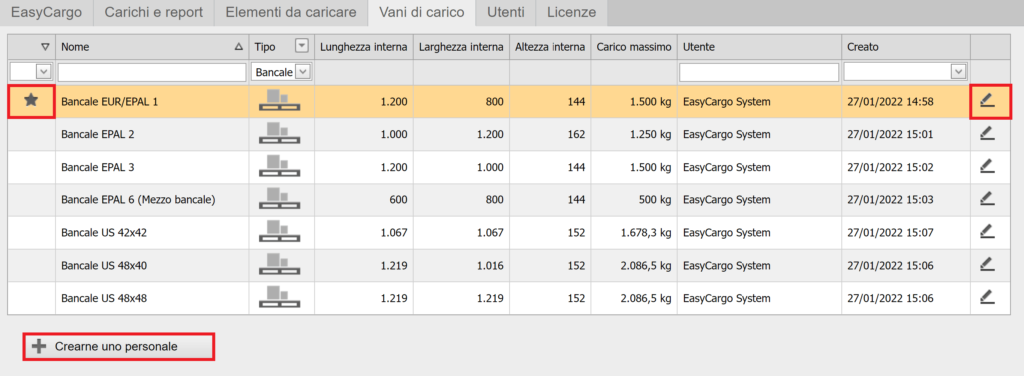
Task: Click the 1.016 internal width value
Action: (x=490, y=265)
